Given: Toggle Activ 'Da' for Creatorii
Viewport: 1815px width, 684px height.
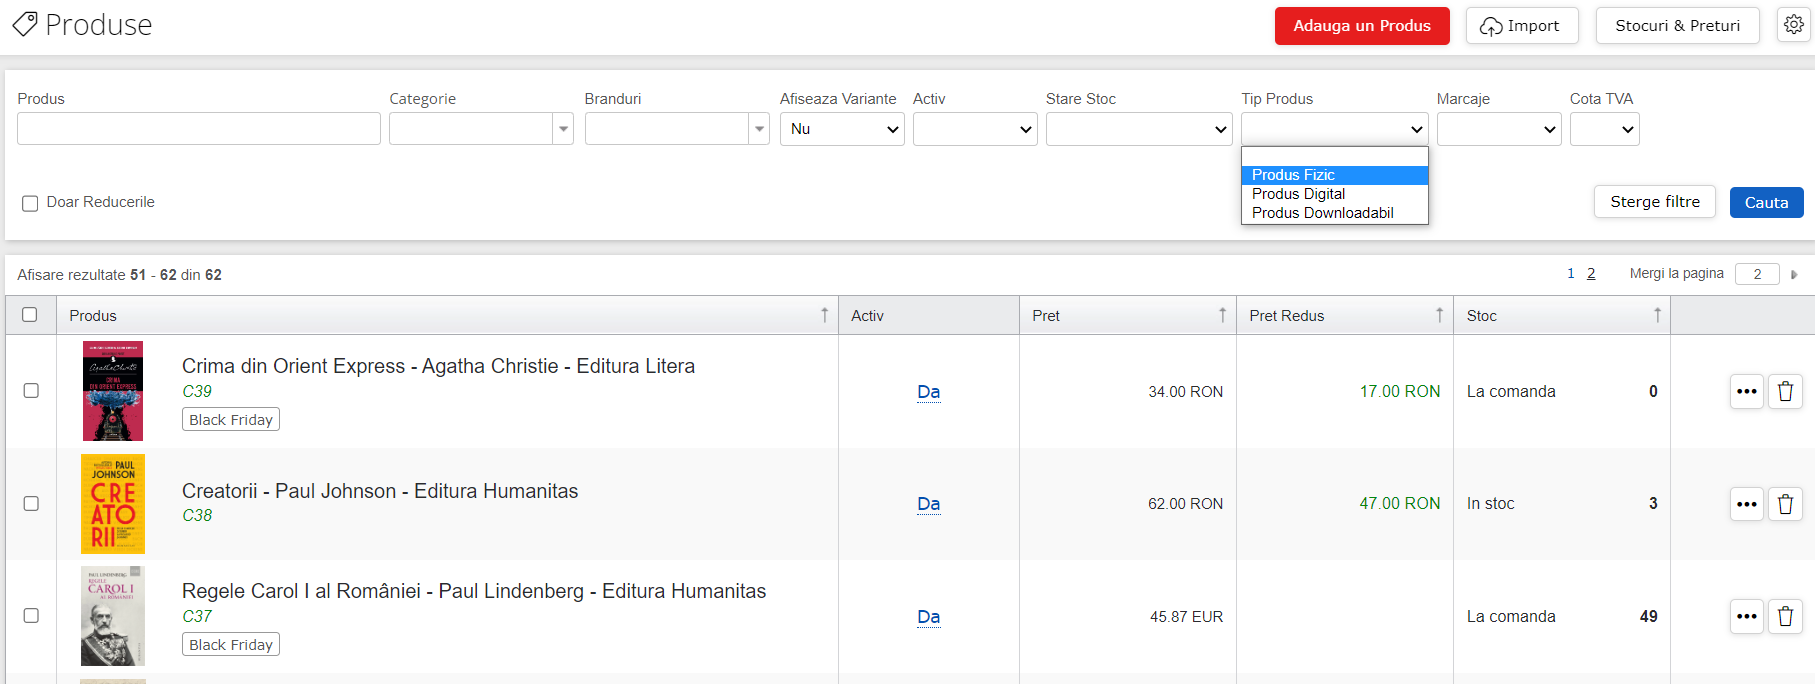Looking at the screenshot, I should (929, 504).
